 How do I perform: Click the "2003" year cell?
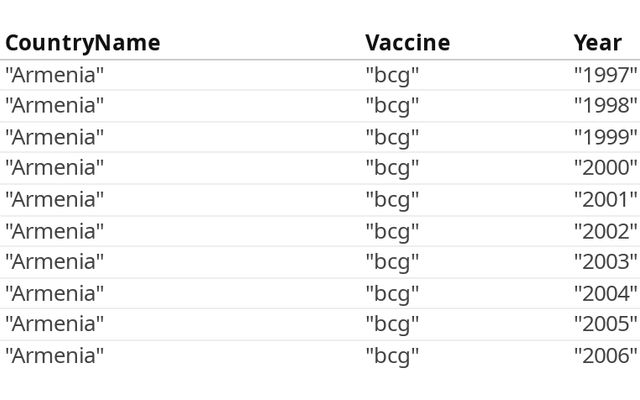pos(605,261)
